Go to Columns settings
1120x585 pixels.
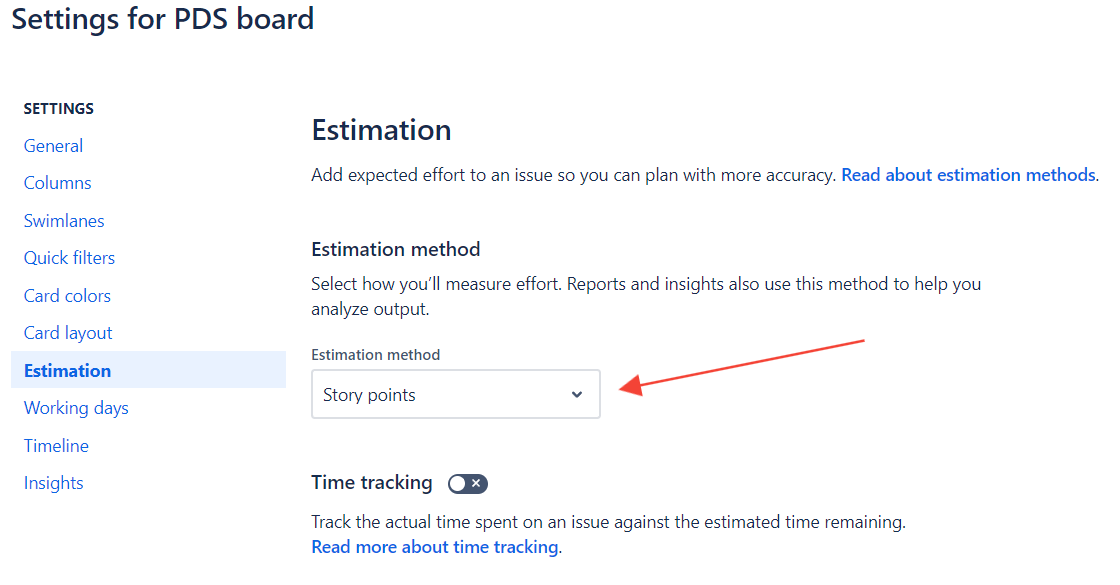tap(58, 183)
